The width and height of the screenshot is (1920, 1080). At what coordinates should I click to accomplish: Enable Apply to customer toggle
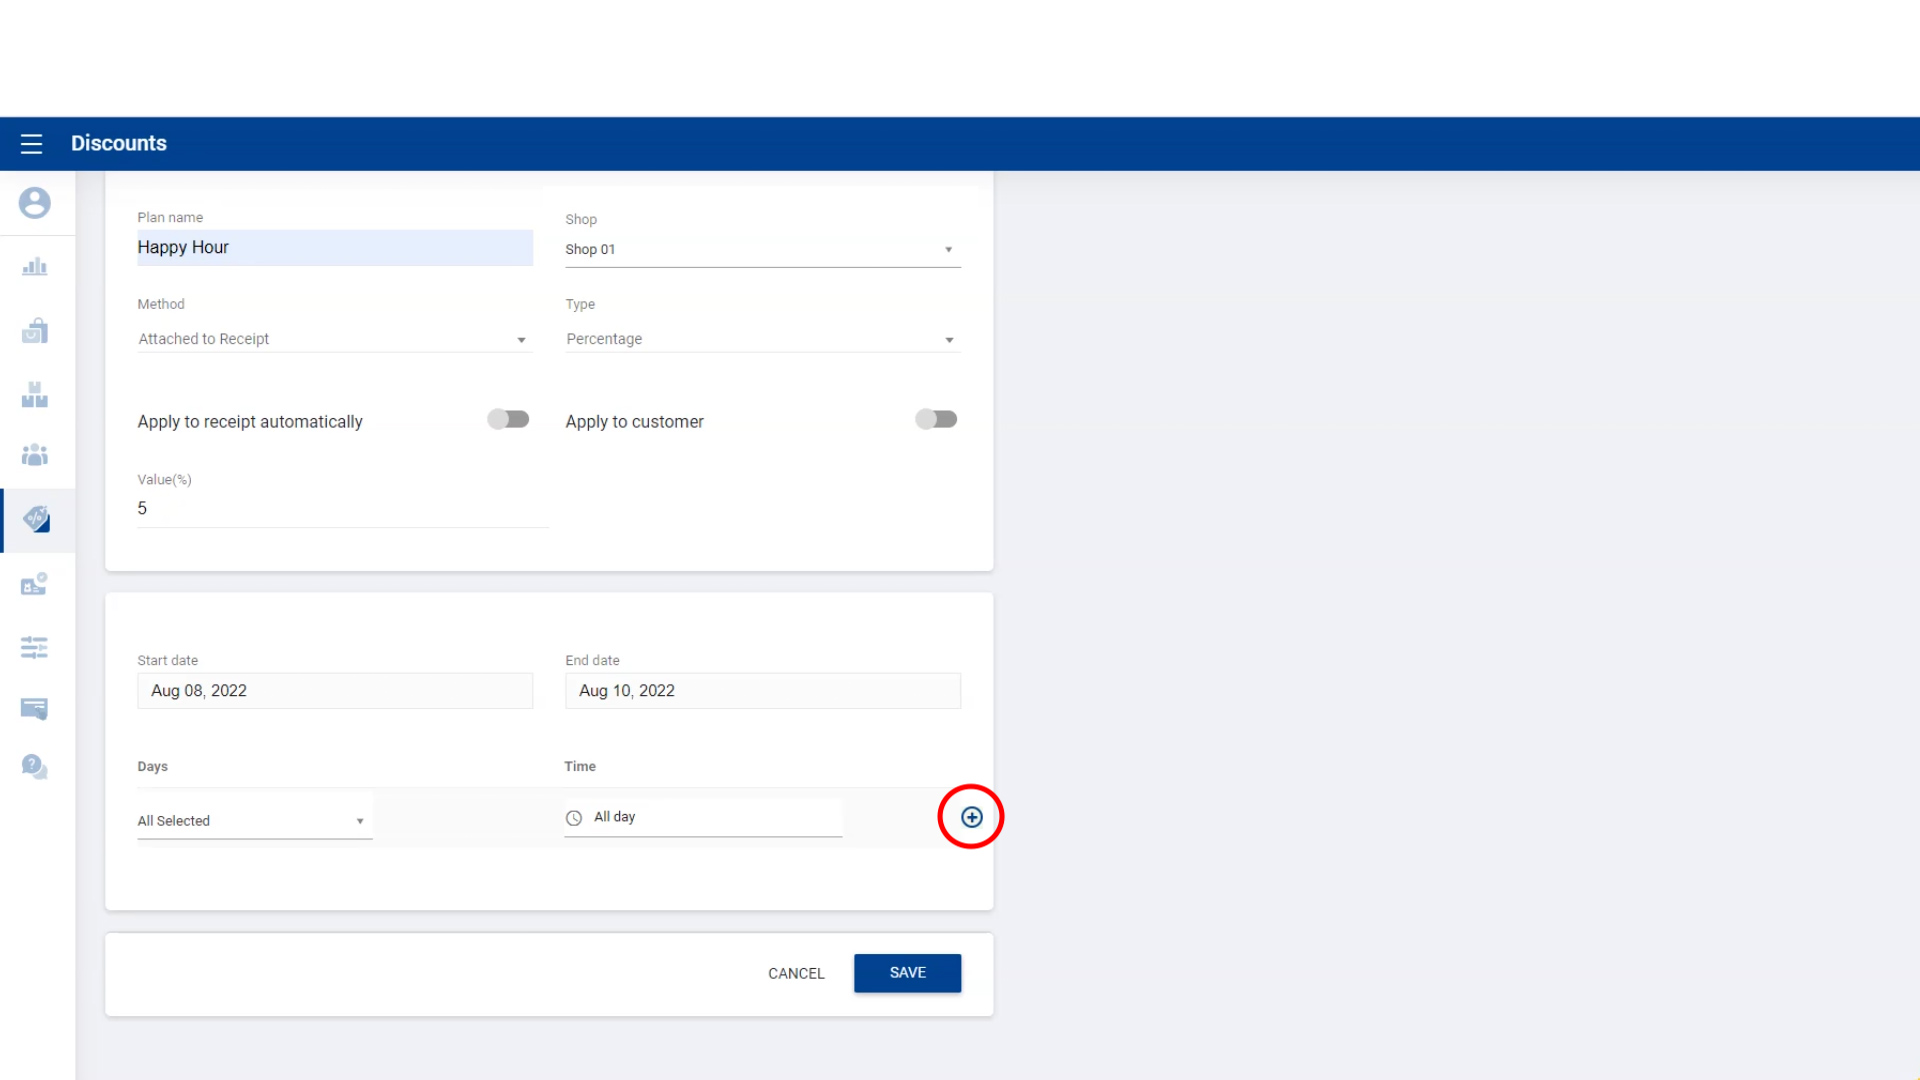pos(936,420)
